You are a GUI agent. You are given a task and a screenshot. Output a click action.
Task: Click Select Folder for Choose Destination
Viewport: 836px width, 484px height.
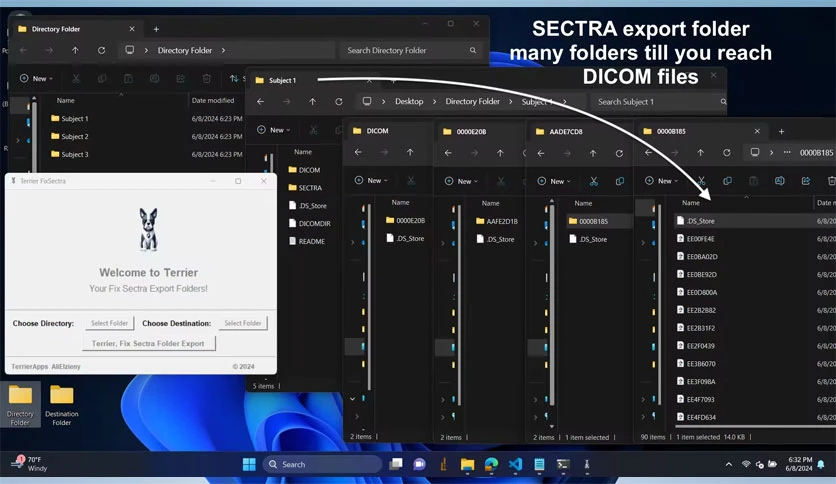coord(243,323)
